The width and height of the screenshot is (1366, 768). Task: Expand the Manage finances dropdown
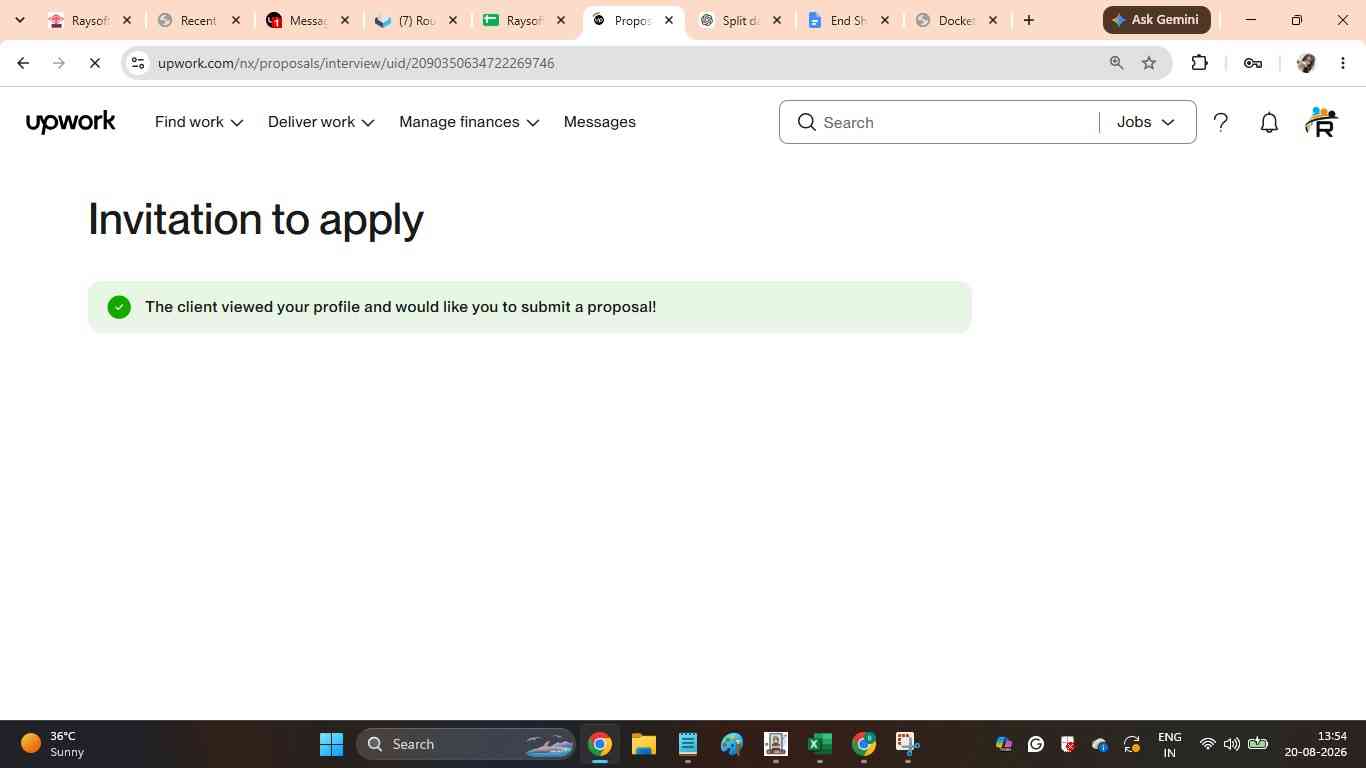tap(469, 122)
